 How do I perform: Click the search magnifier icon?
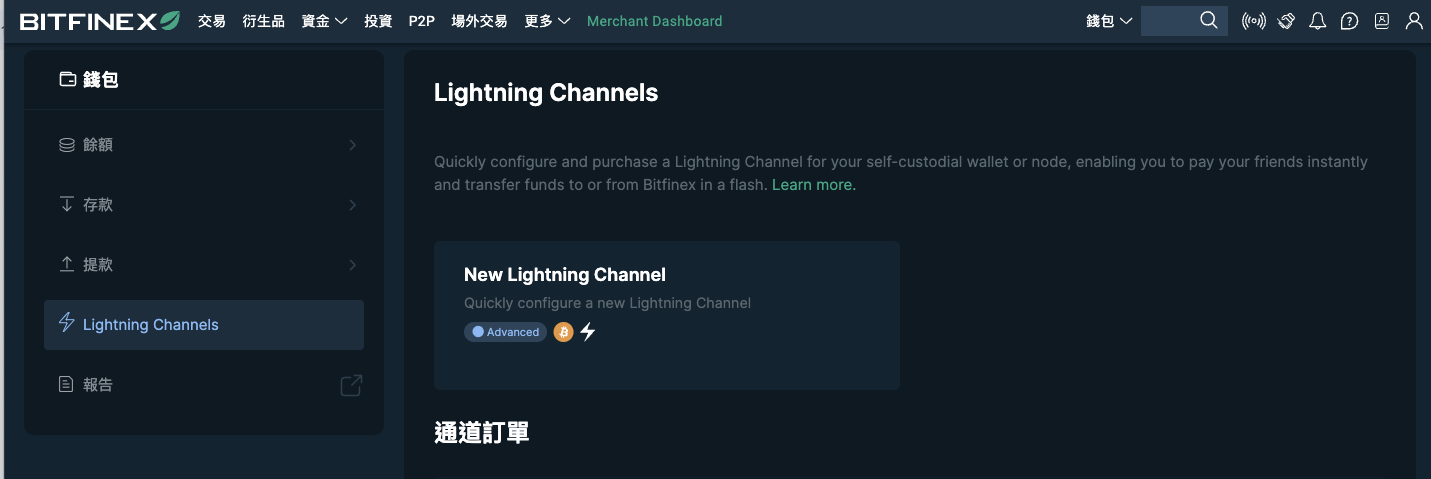point(1208,20)
